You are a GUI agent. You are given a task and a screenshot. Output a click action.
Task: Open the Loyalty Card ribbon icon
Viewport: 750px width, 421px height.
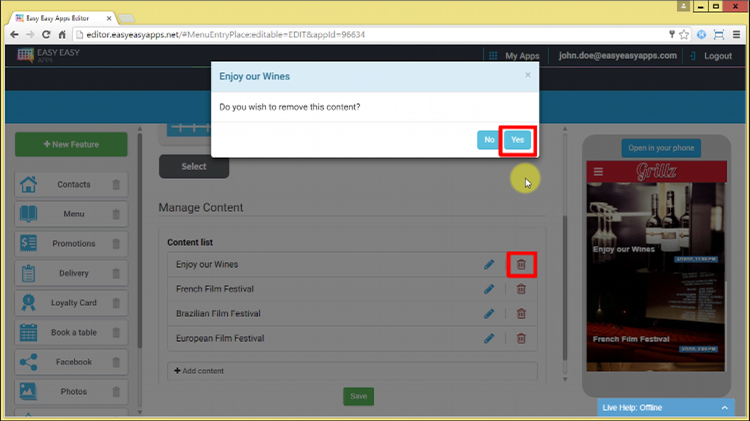pos(28,302)
